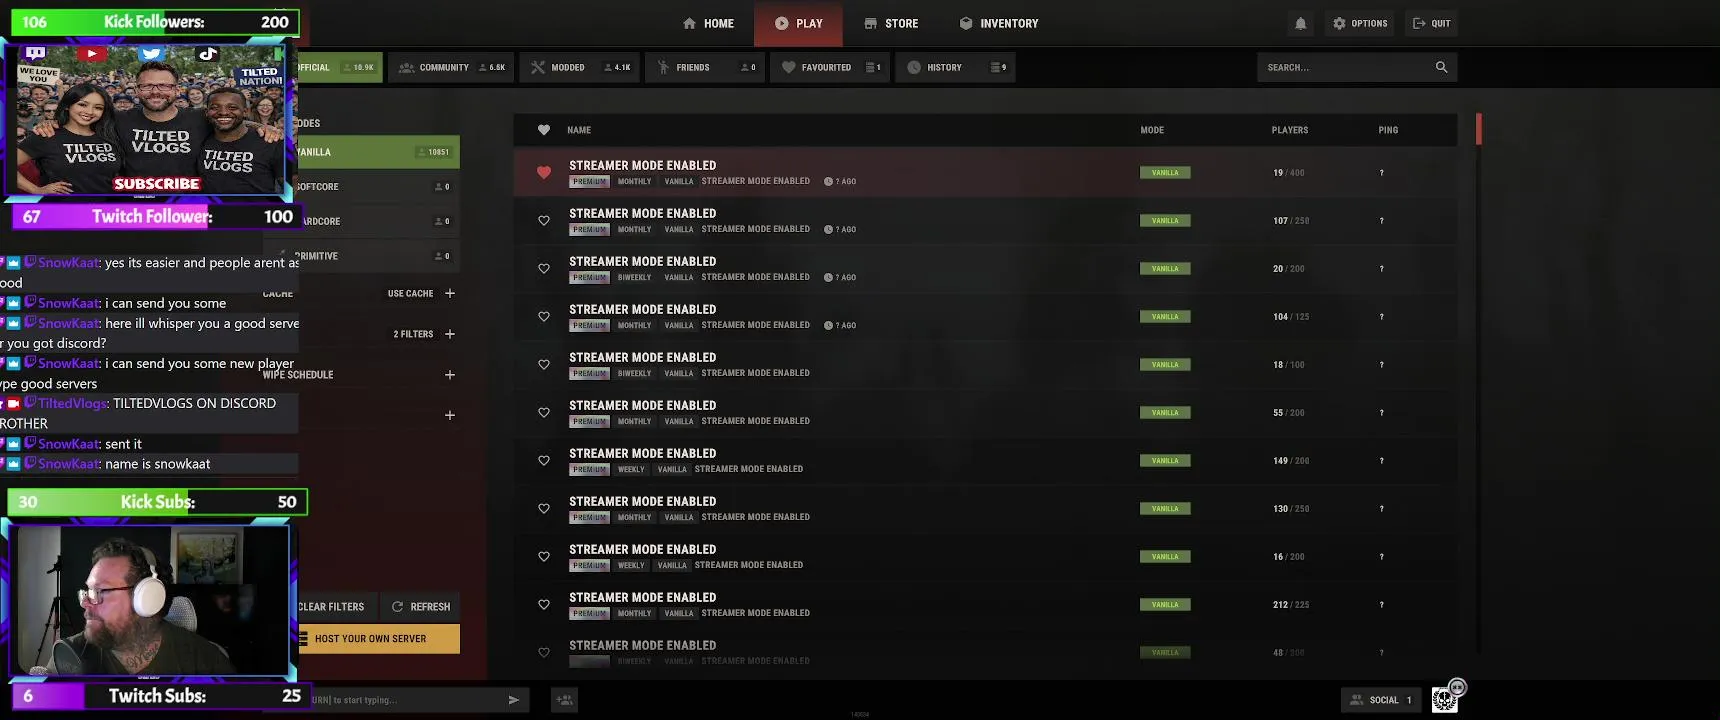The height and width of the screenshot is (720, 1720).
Task: Click the Modded wrench icon
Action: click(x=538, y=67)
